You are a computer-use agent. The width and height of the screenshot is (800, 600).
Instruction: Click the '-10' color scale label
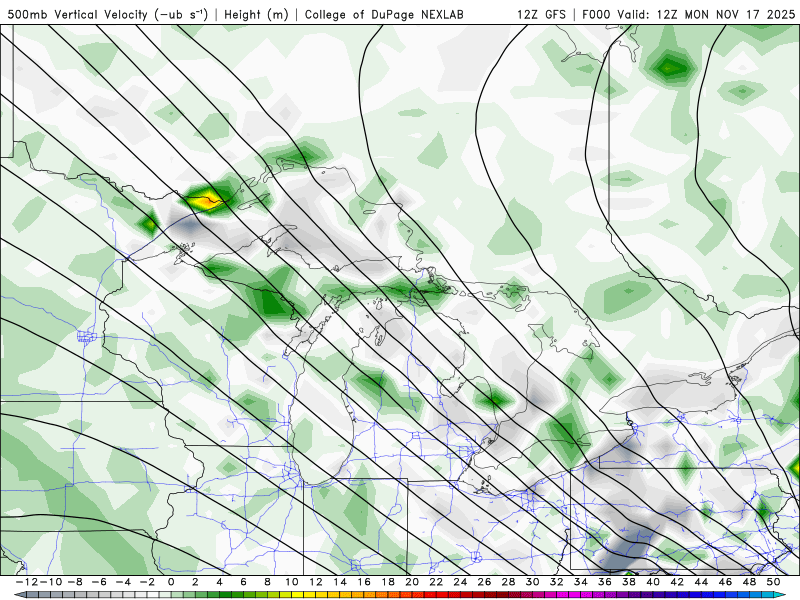(x=50, y=582)
